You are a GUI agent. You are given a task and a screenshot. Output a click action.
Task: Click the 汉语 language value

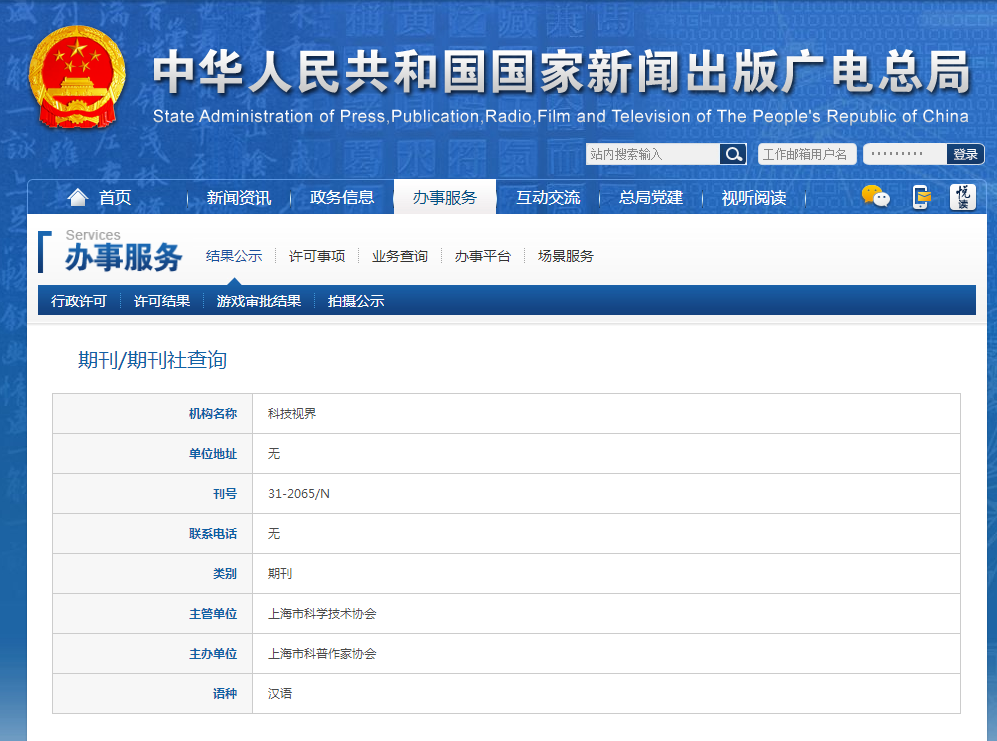[x=280, y=694]
